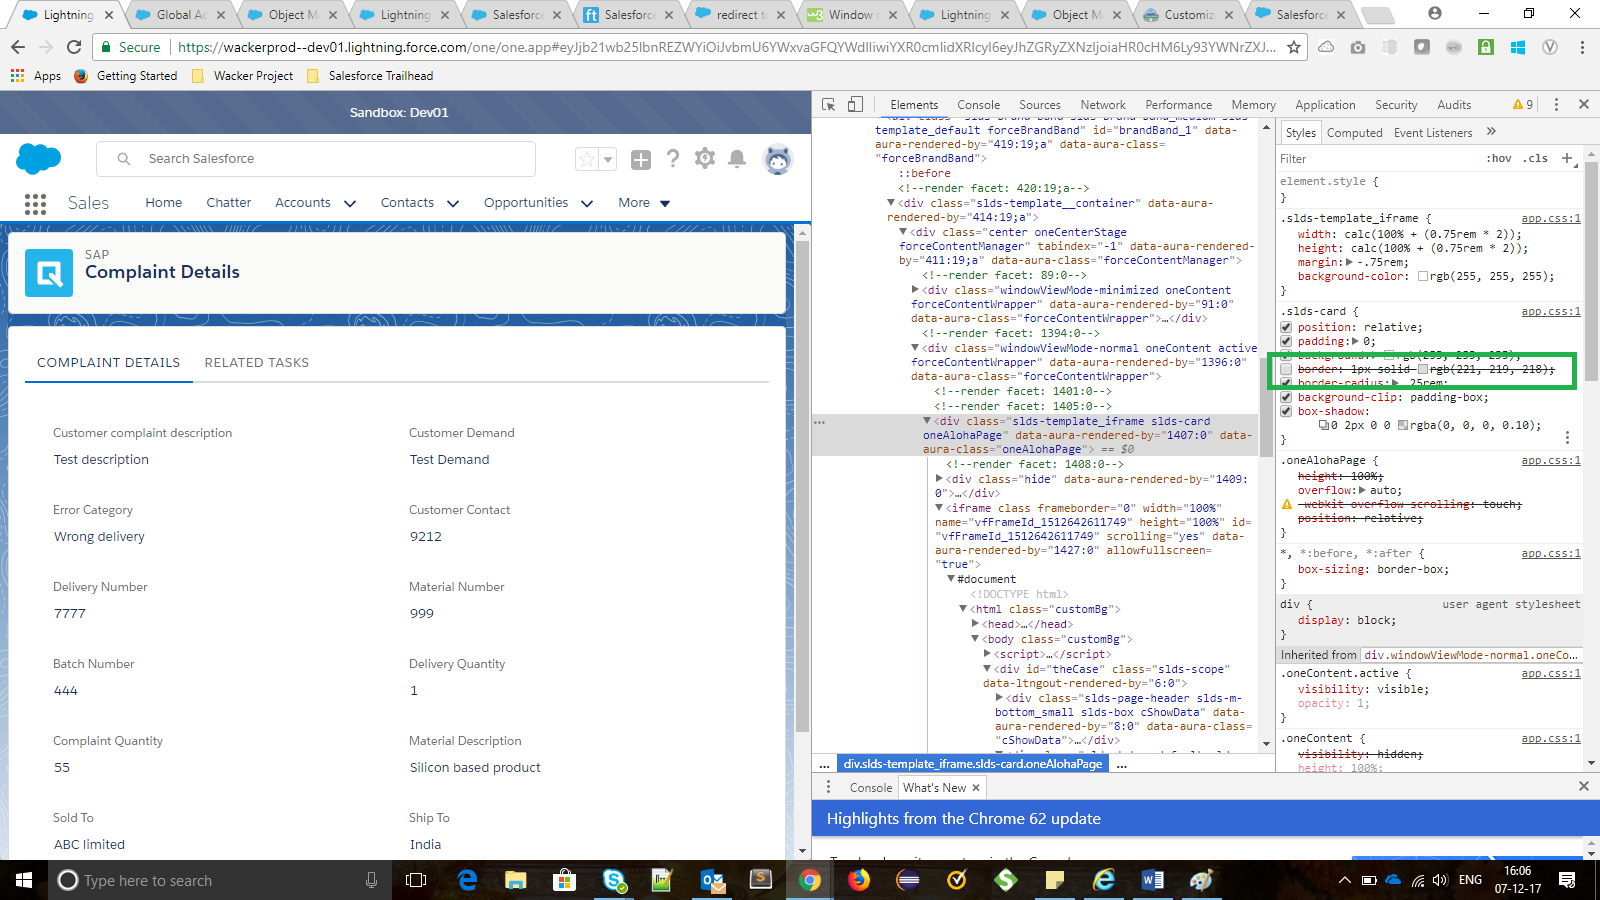Click the background-color white color swatch
Viewport: 1600px width, 900px height.
tap(1422, 277)
